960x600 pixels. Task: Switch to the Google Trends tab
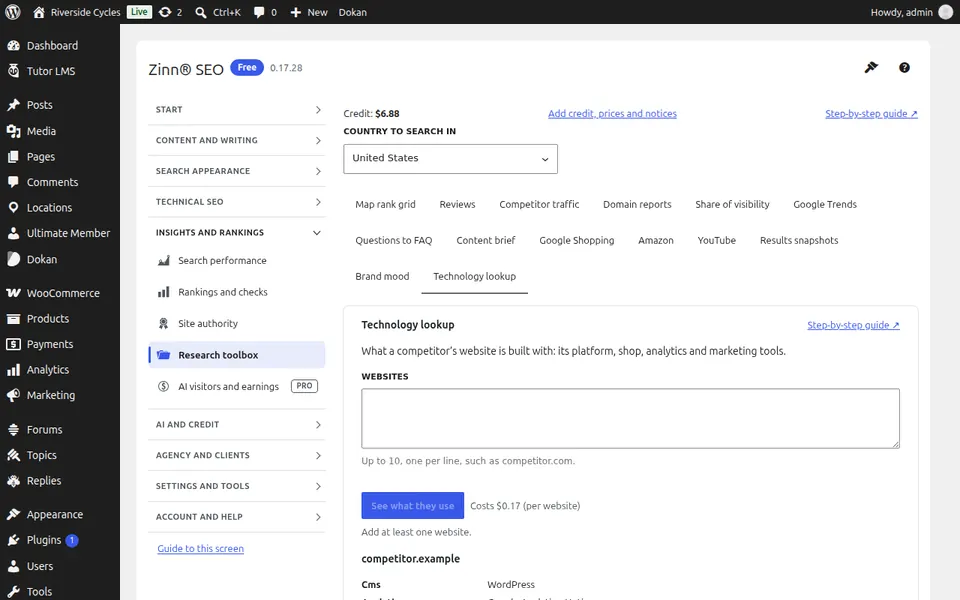(x=825, y=204)
